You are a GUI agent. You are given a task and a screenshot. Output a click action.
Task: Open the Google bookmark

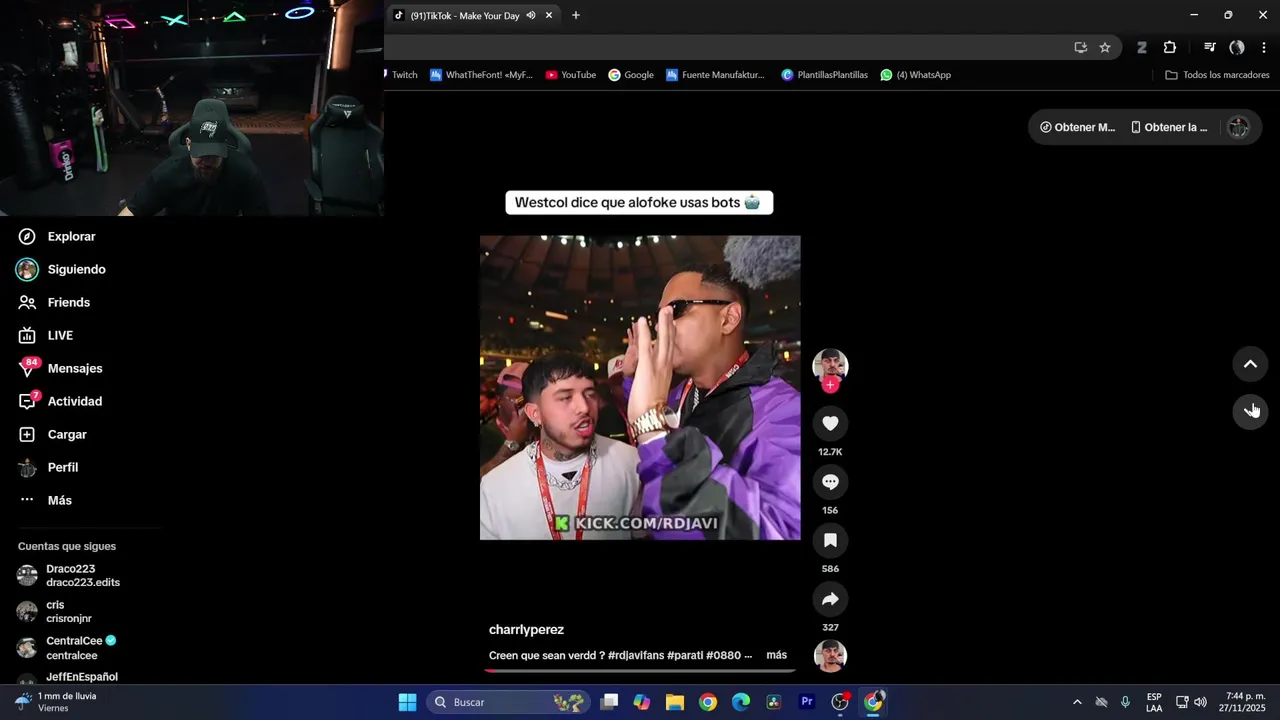click(x=631, y=75)
